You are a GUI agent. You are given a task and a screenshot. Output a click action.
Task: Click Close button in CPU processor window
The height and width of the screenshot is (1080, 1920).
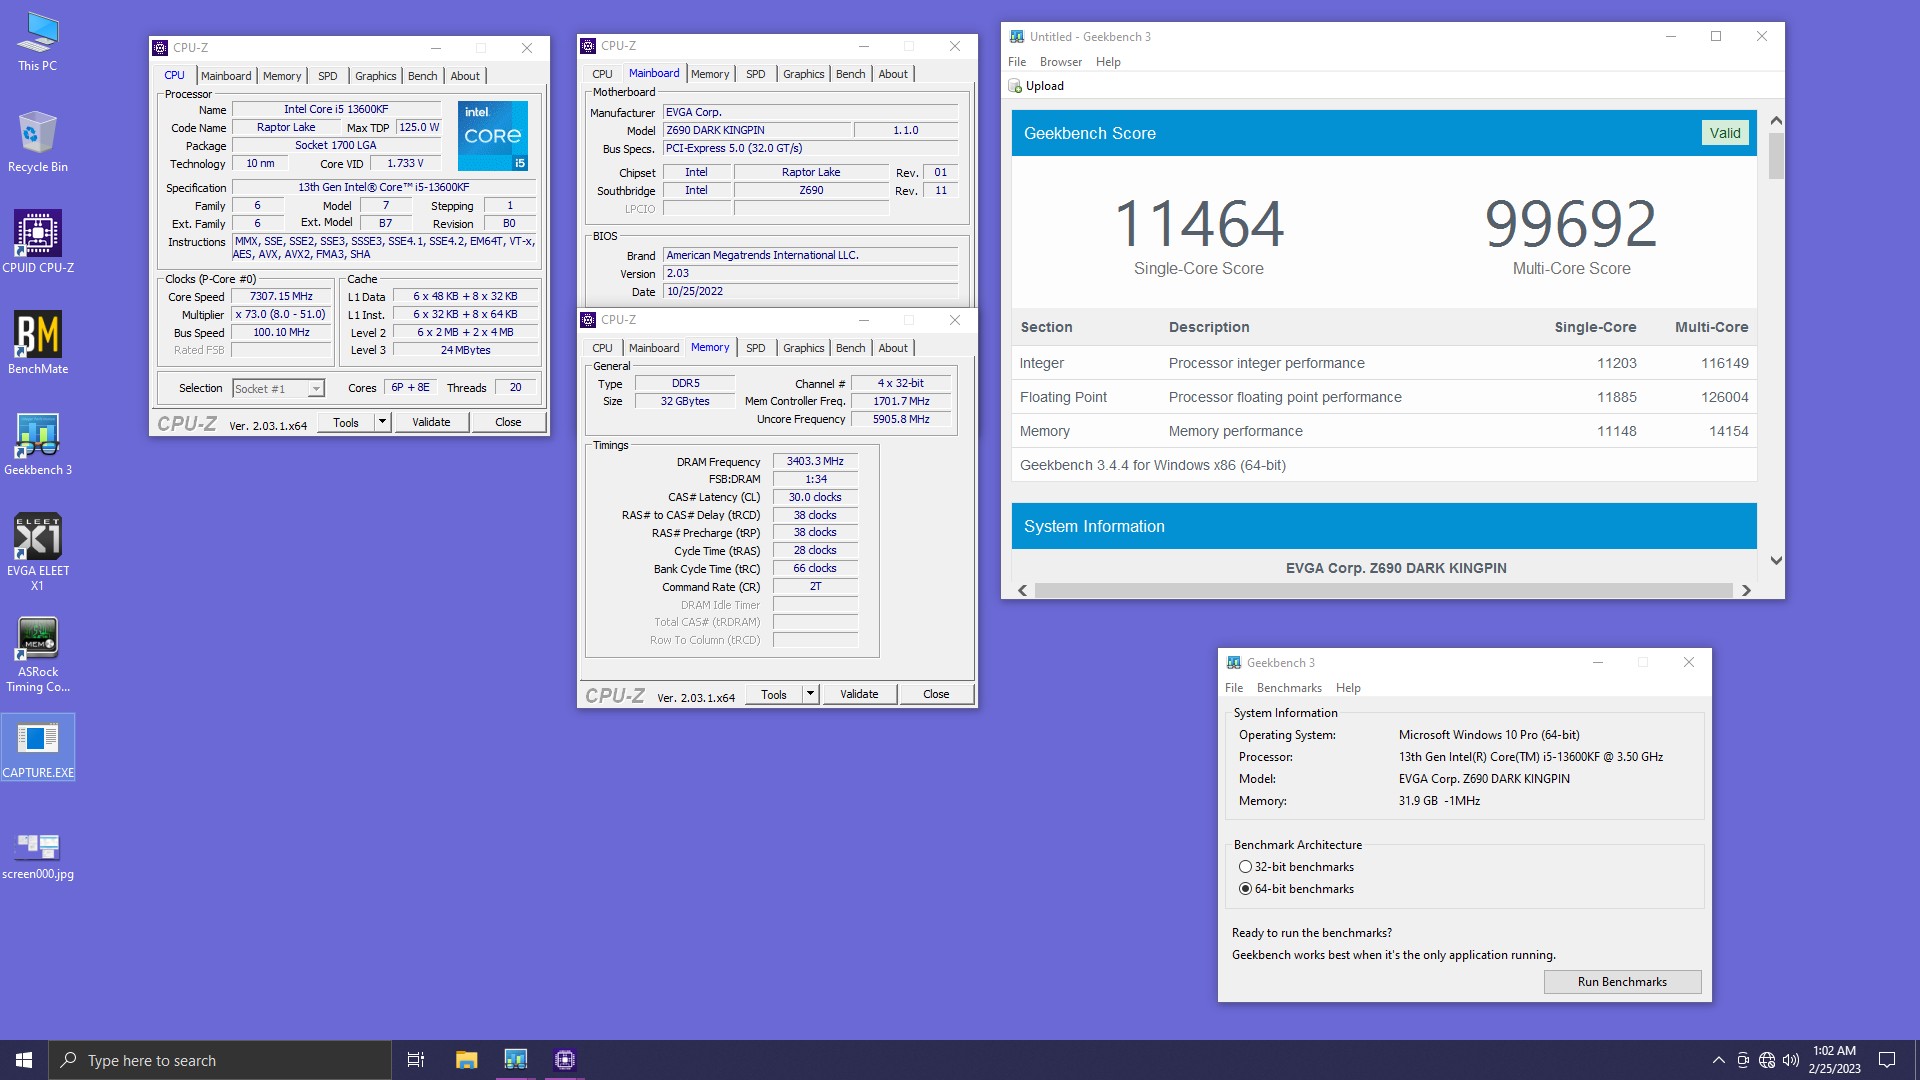click(x=508, y=422)
